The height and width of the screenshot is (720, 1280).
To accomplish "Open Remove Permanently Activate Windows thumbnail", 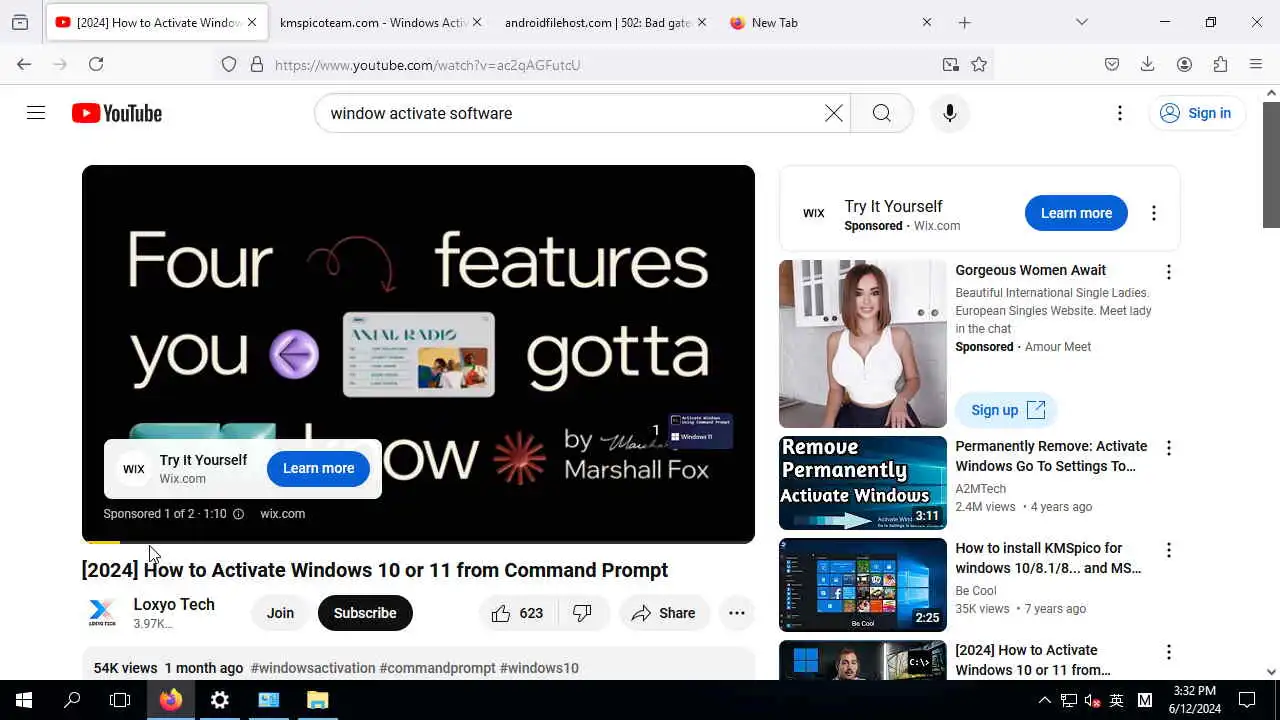I will [x=863, y=483].
